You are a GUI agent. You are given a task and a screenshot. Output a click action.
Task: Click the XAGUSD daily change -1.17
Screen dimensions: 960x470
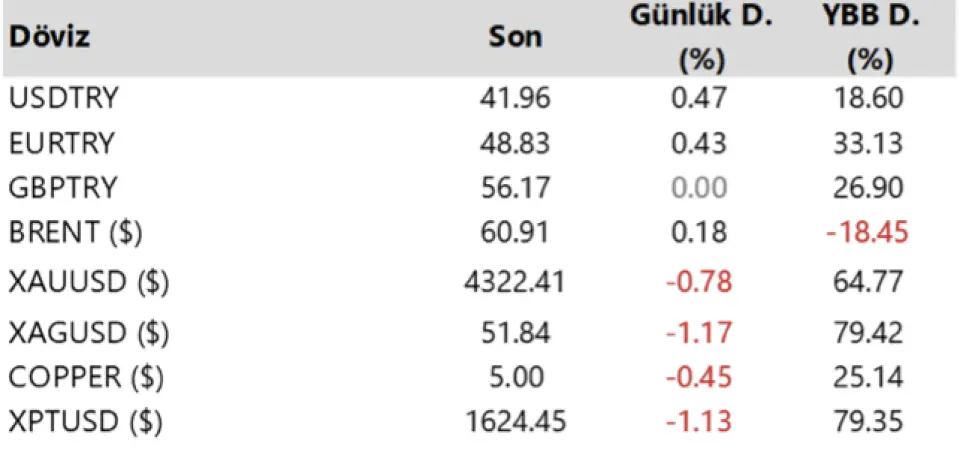click(x=699, y=330)
